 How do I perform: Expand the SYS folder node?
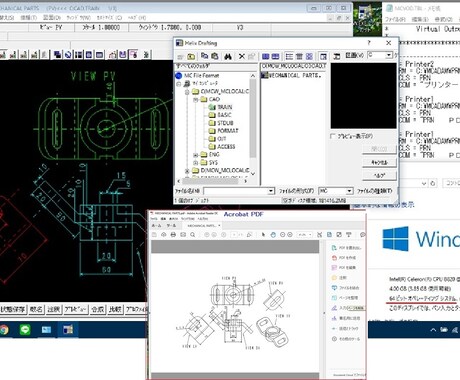pyautogui.click(x=196, y=163)
